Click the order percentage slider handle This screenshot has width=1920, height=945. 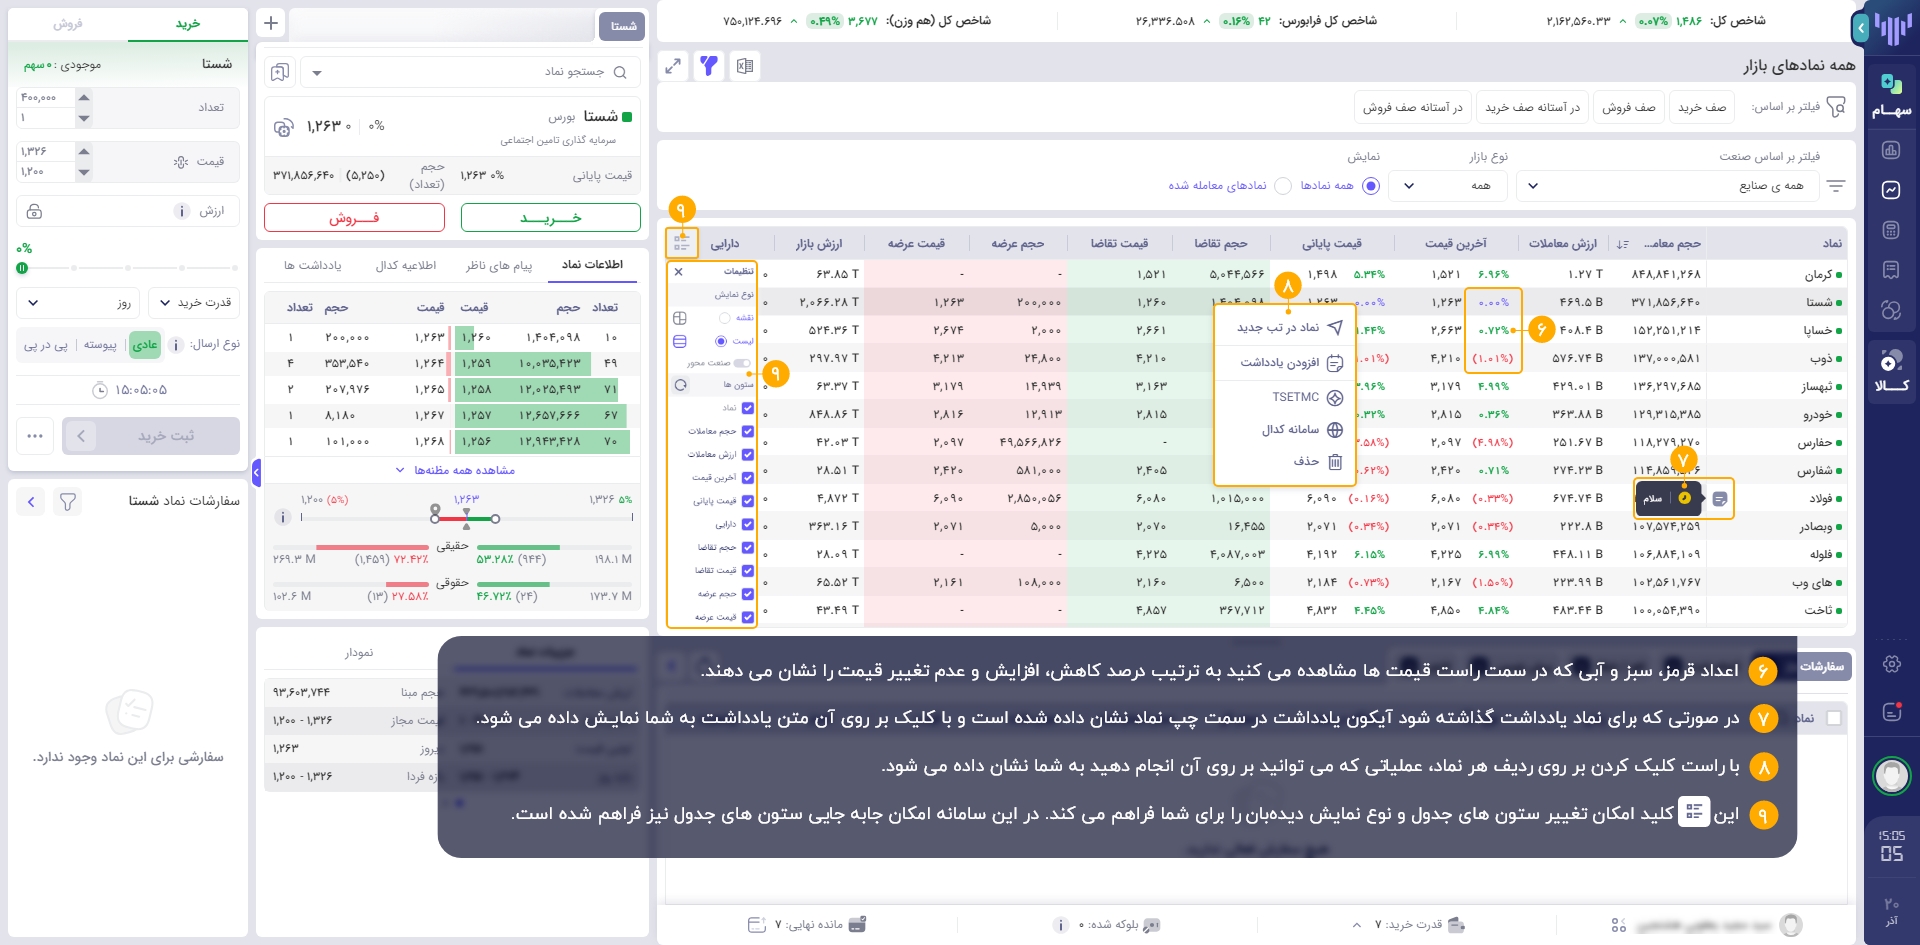(22, 268)
